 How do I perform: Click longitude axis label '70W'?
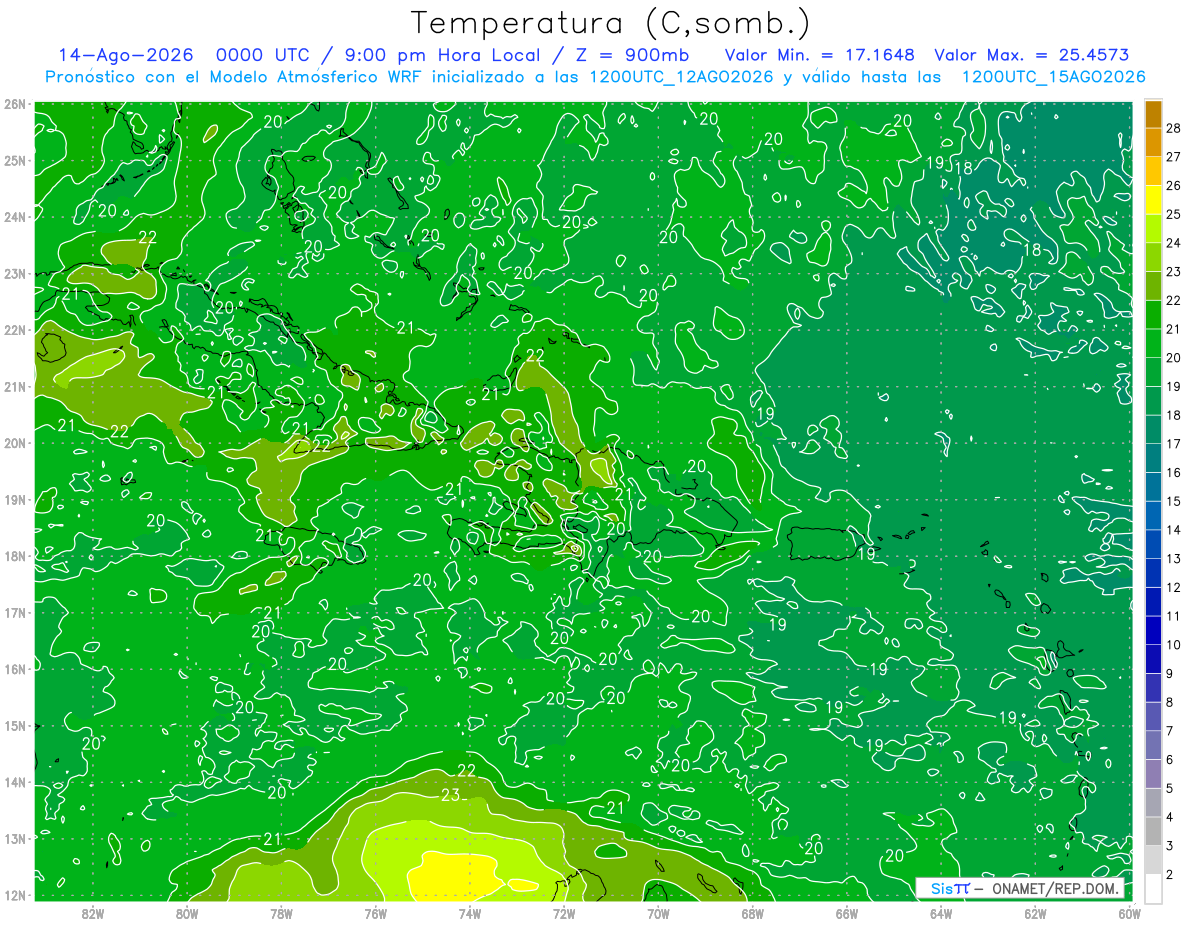(658, 913)
